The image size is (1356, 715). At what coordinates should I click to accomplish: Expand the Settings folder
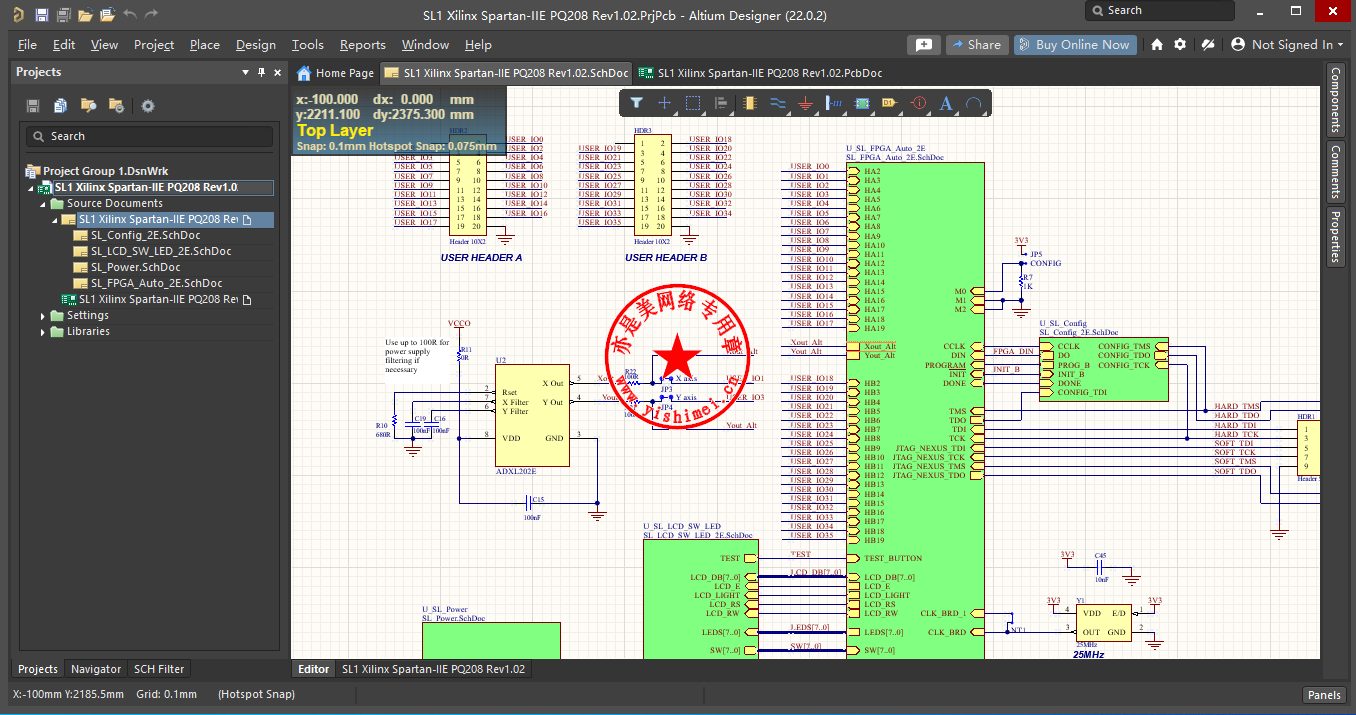click(43, 315)
